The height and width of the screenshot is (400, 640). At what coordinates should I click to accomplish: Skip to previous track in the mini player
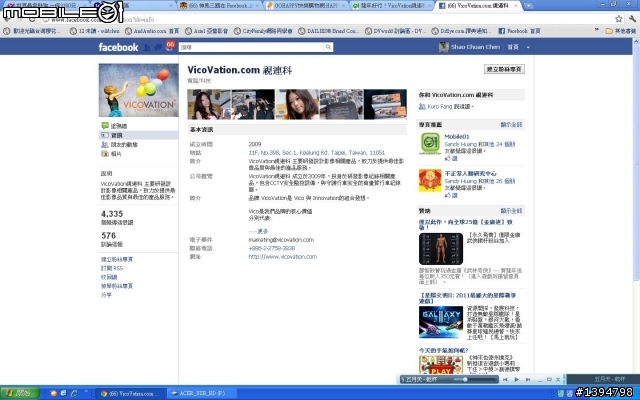pyautogui.click(x=505, y=380)
